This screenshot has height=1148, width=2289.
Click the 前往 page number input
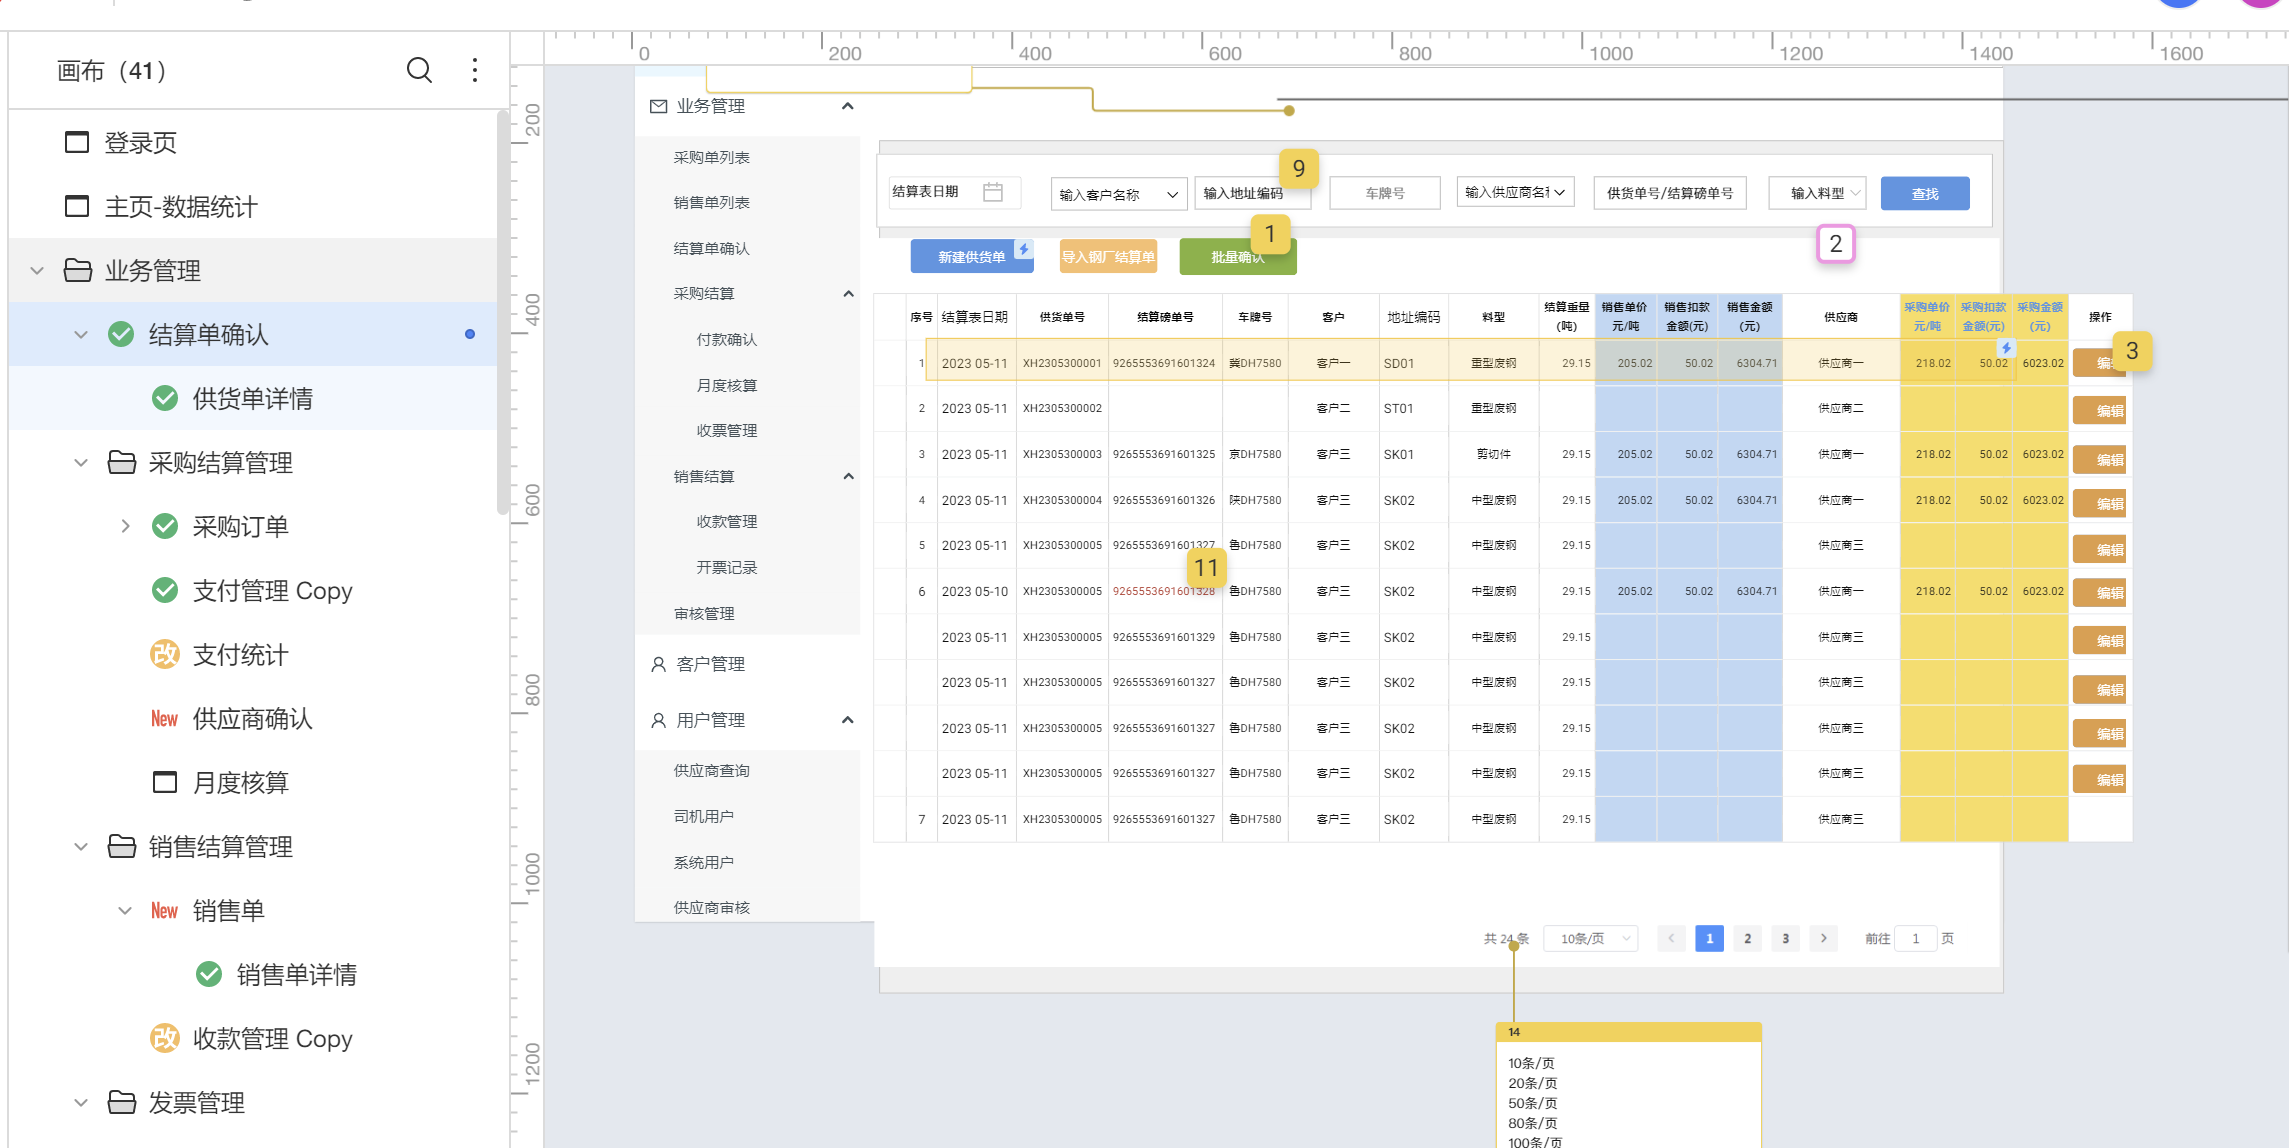1916,938
